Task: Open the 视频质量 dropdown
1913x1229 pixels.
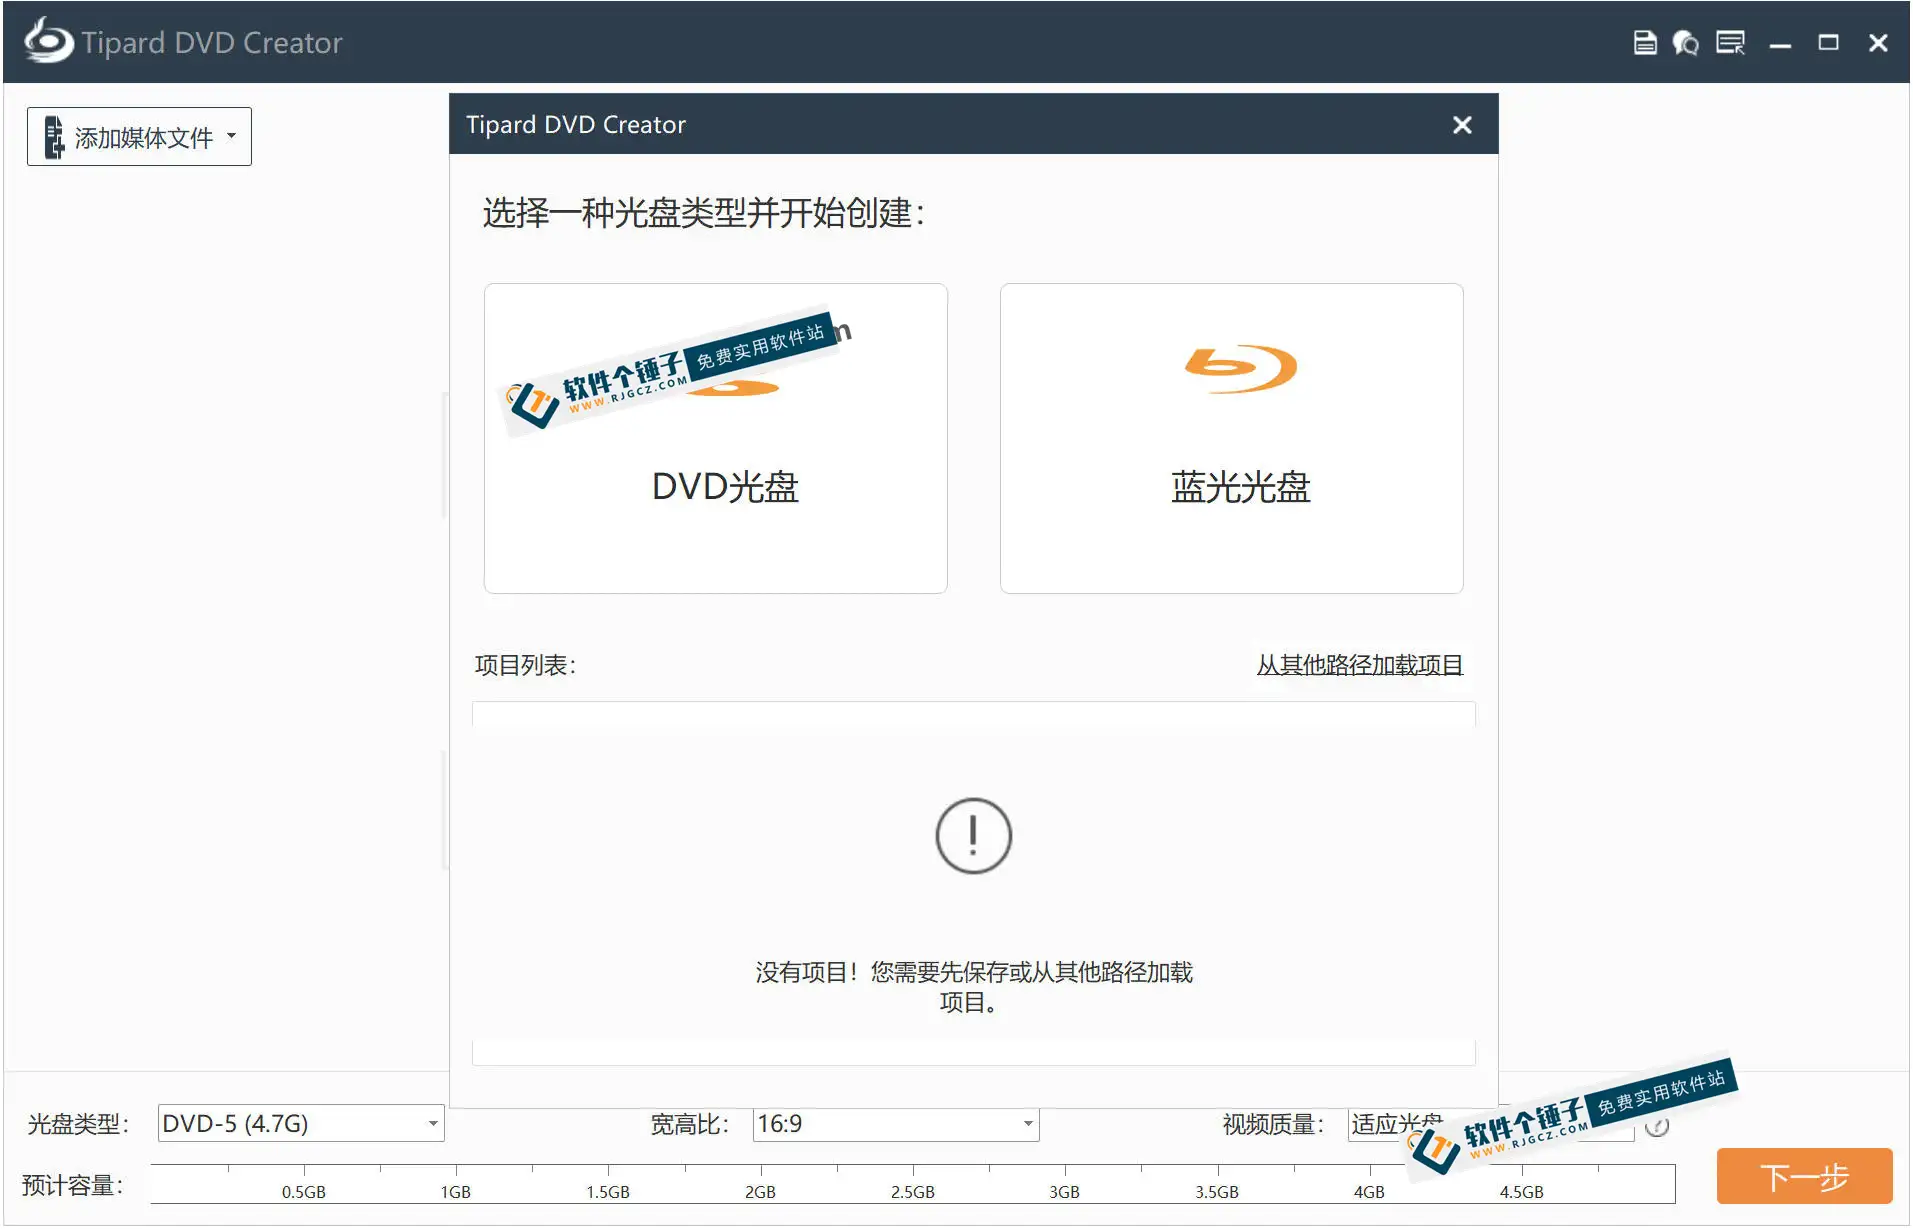Action: coord(1490,1124)
